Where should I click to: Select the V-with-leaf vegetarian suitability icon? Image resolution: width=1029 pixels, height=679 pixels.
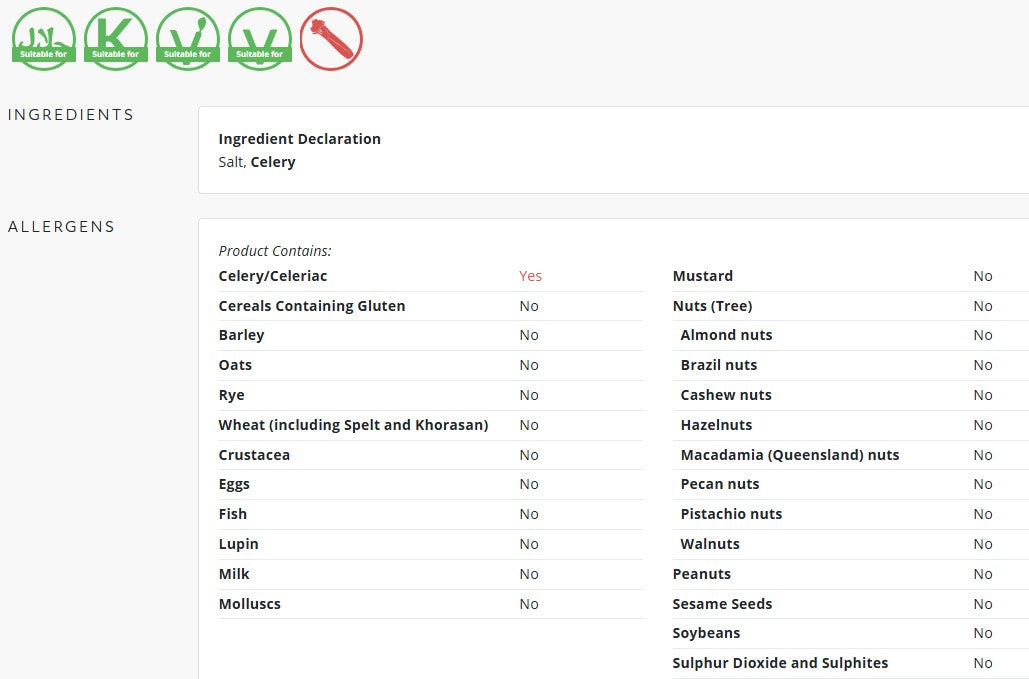click(188, 39)
